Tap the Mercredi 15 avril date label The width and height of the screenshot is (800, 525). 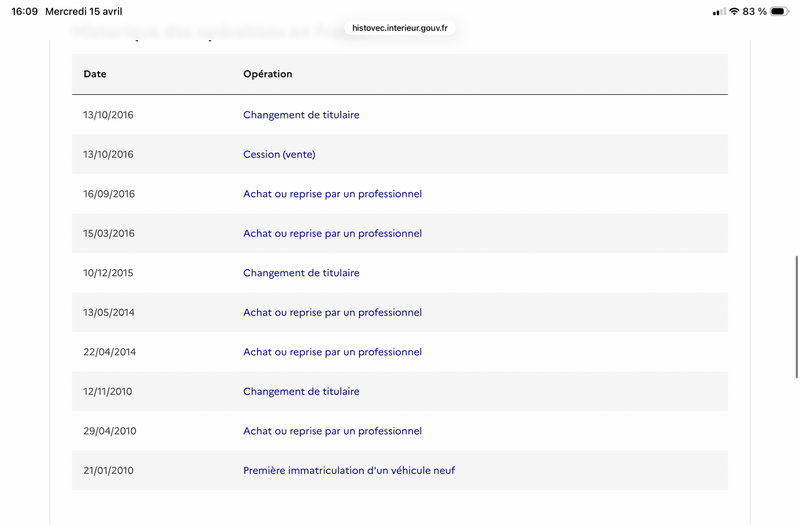pos(84,11)
